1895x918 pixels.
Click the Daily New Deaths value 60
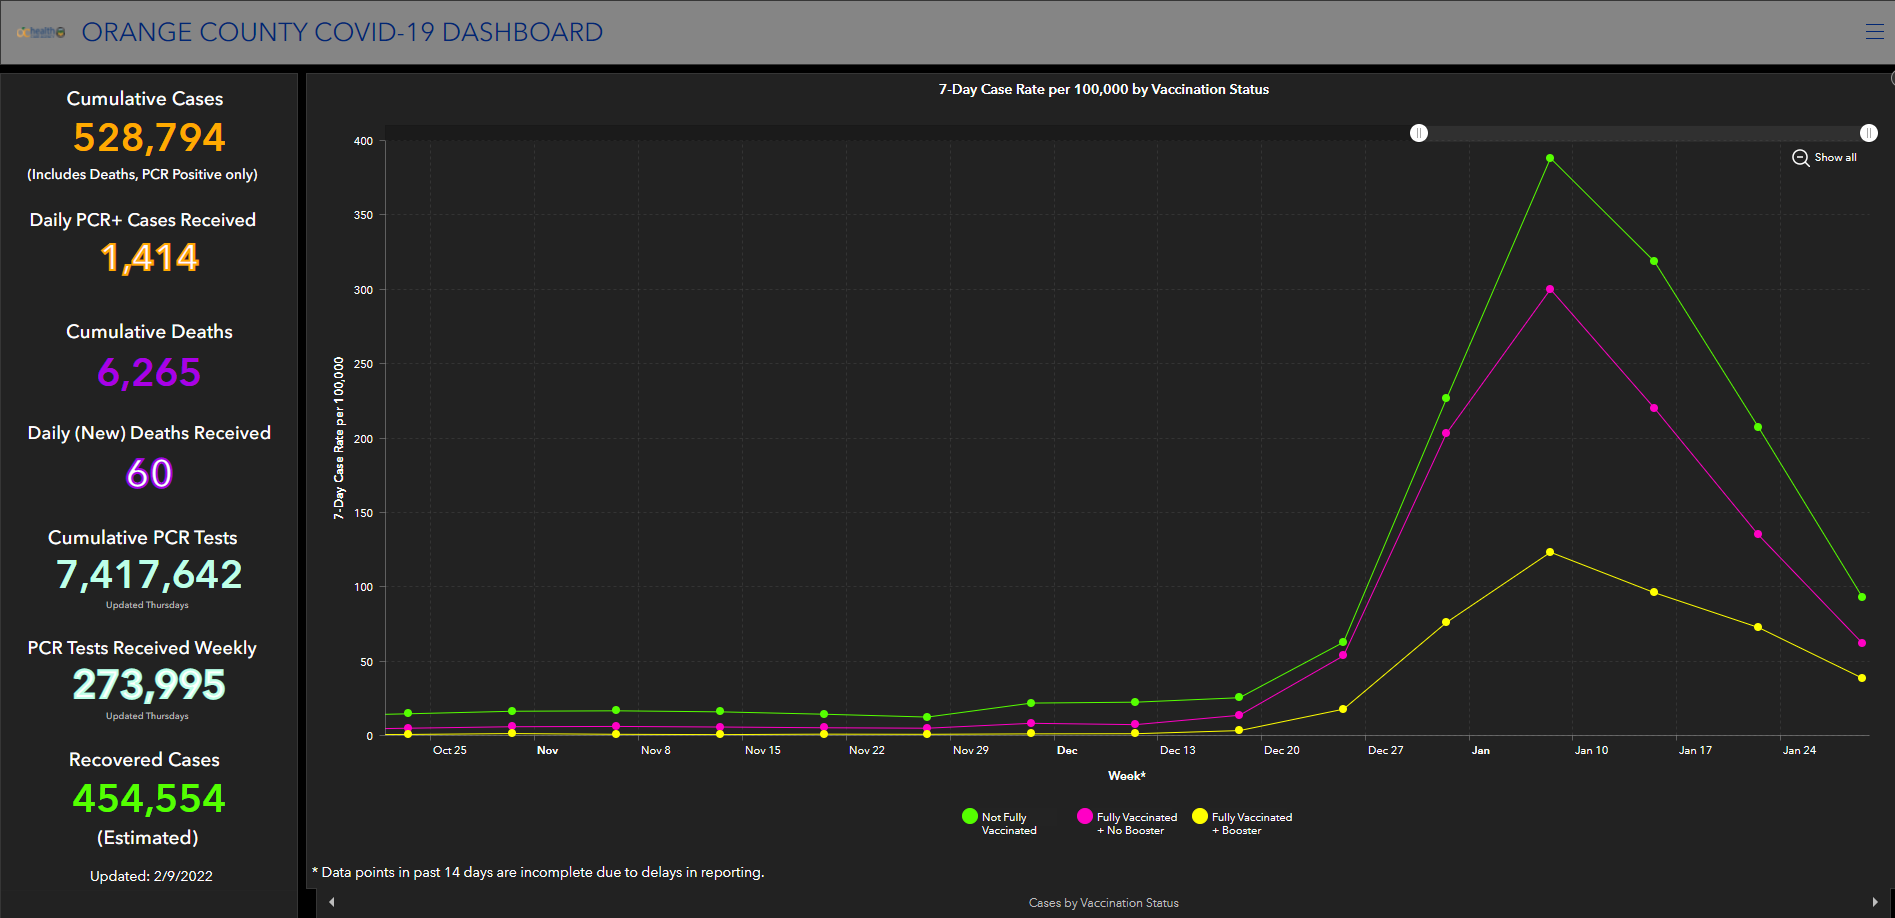click(x=149, y=473)
